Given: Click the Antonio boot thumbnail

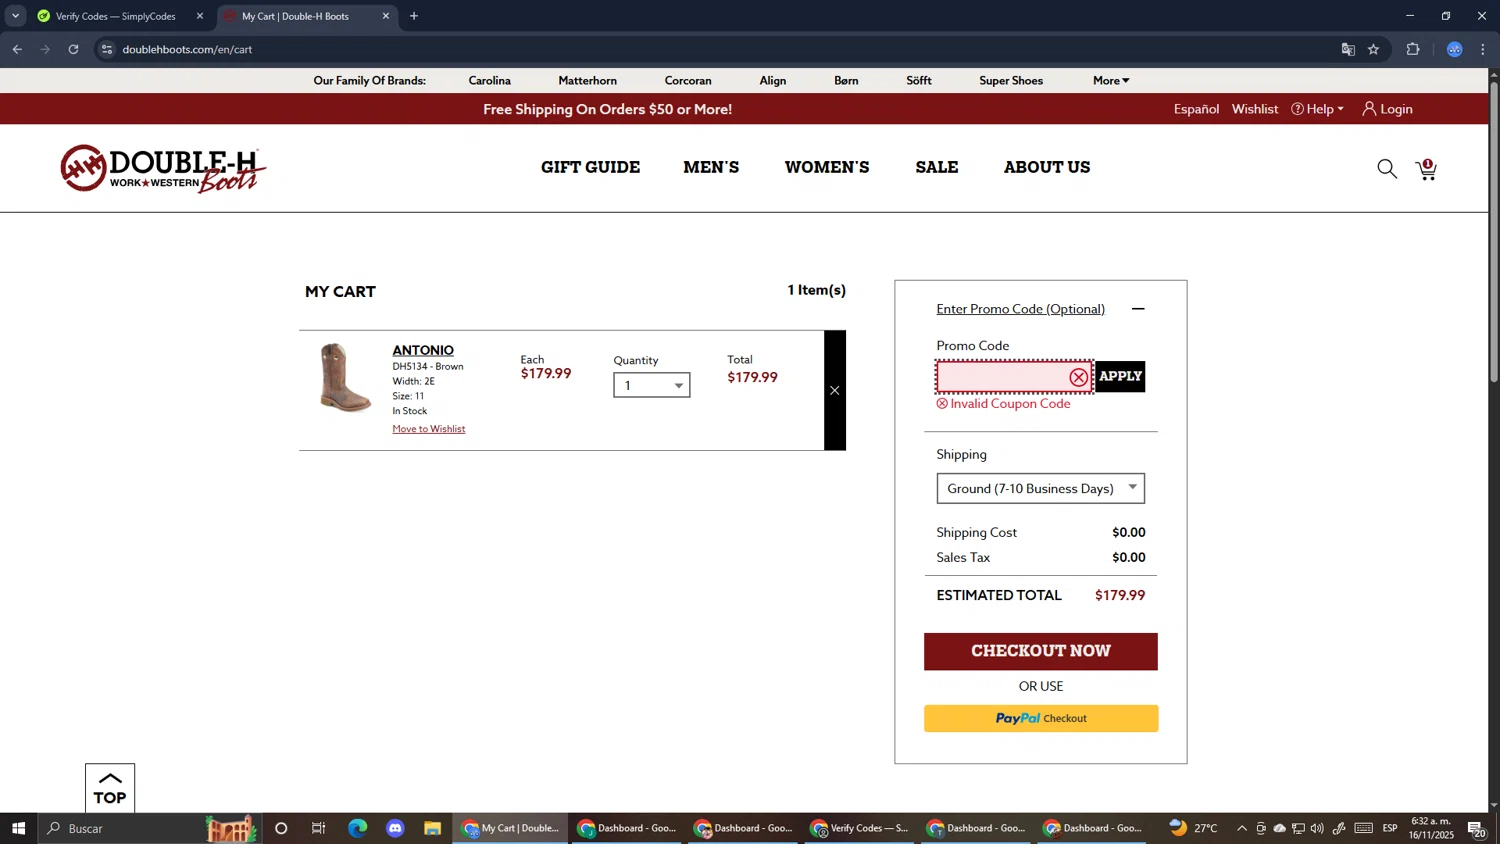Looking at the screenshot, I should [345, 378].
